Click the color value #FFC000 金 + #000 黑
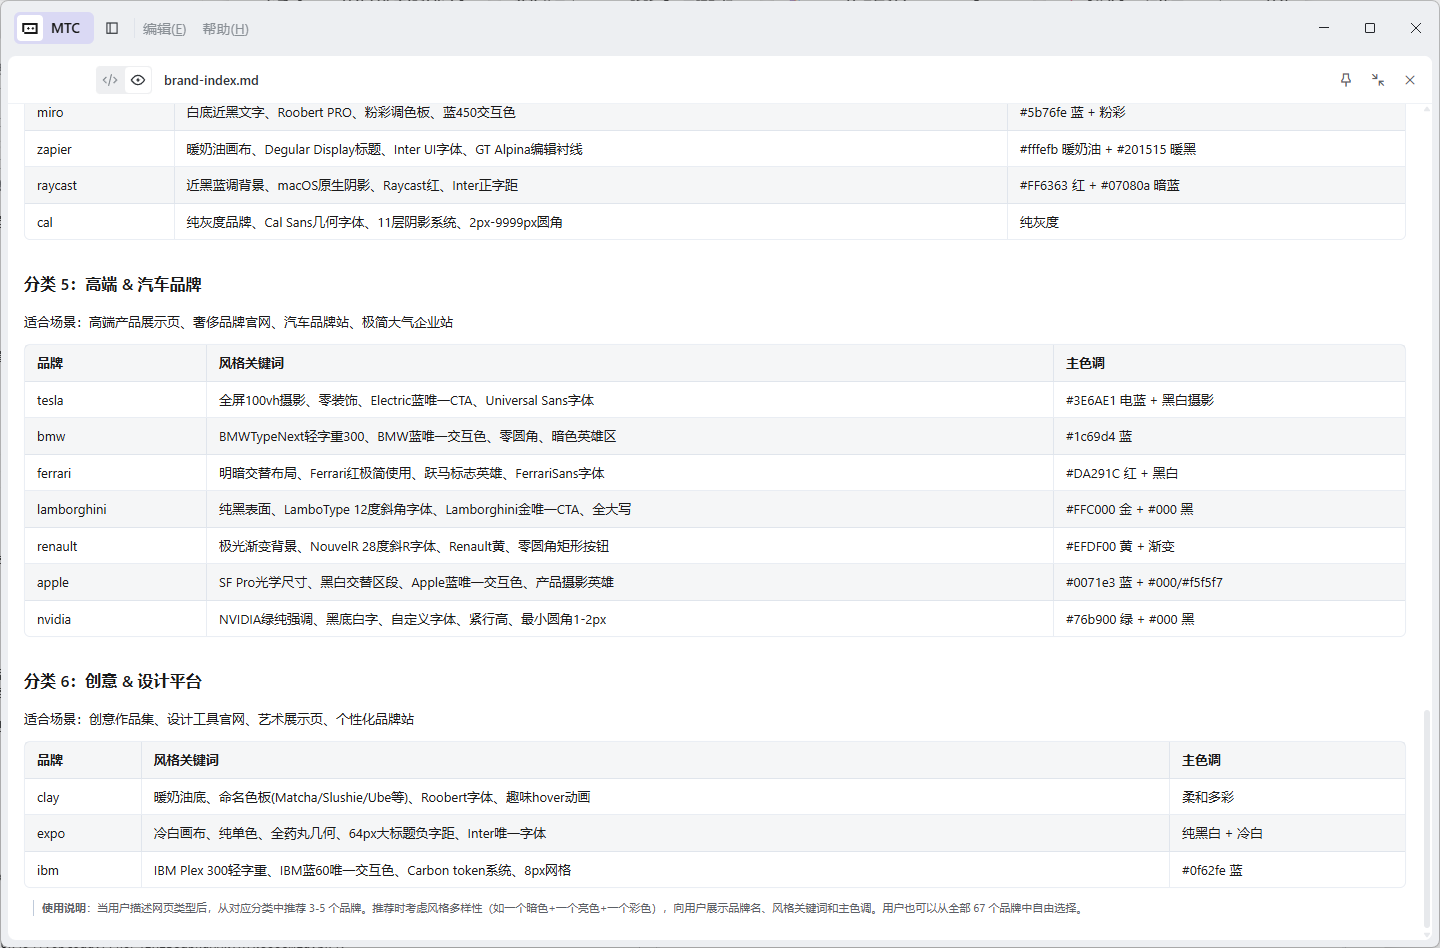The height and width of the screenshot is (948, 1440). click(x=1130, y=510)
